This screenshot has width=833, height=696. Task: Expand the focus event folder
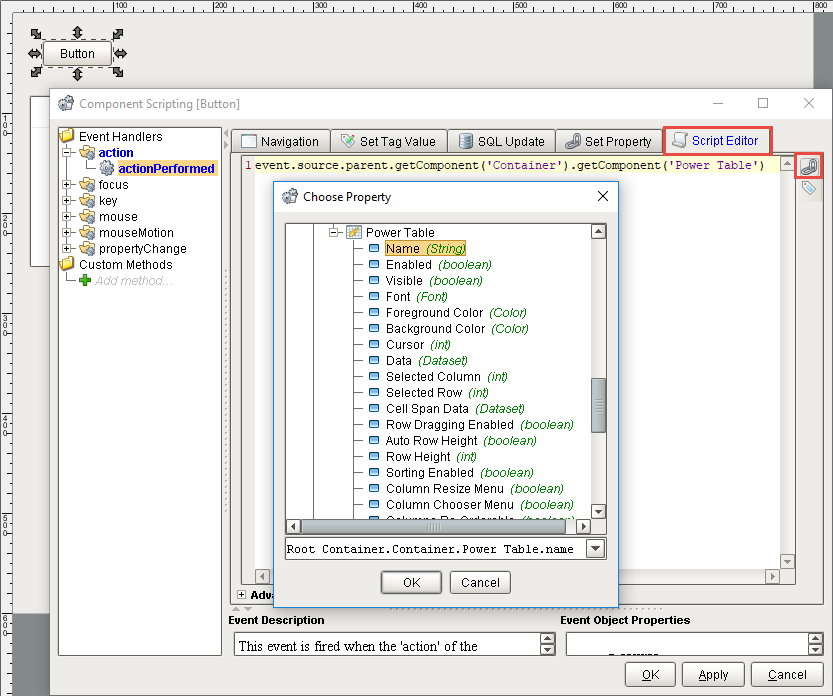[66, 184]
